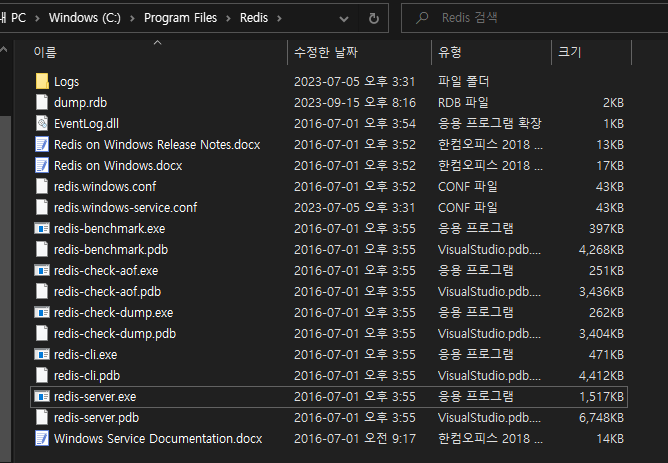Viewport: 668px width, 463px height.
Task: Select the redis-benchmark.exe application icon
Action: (x=42, y=229)
